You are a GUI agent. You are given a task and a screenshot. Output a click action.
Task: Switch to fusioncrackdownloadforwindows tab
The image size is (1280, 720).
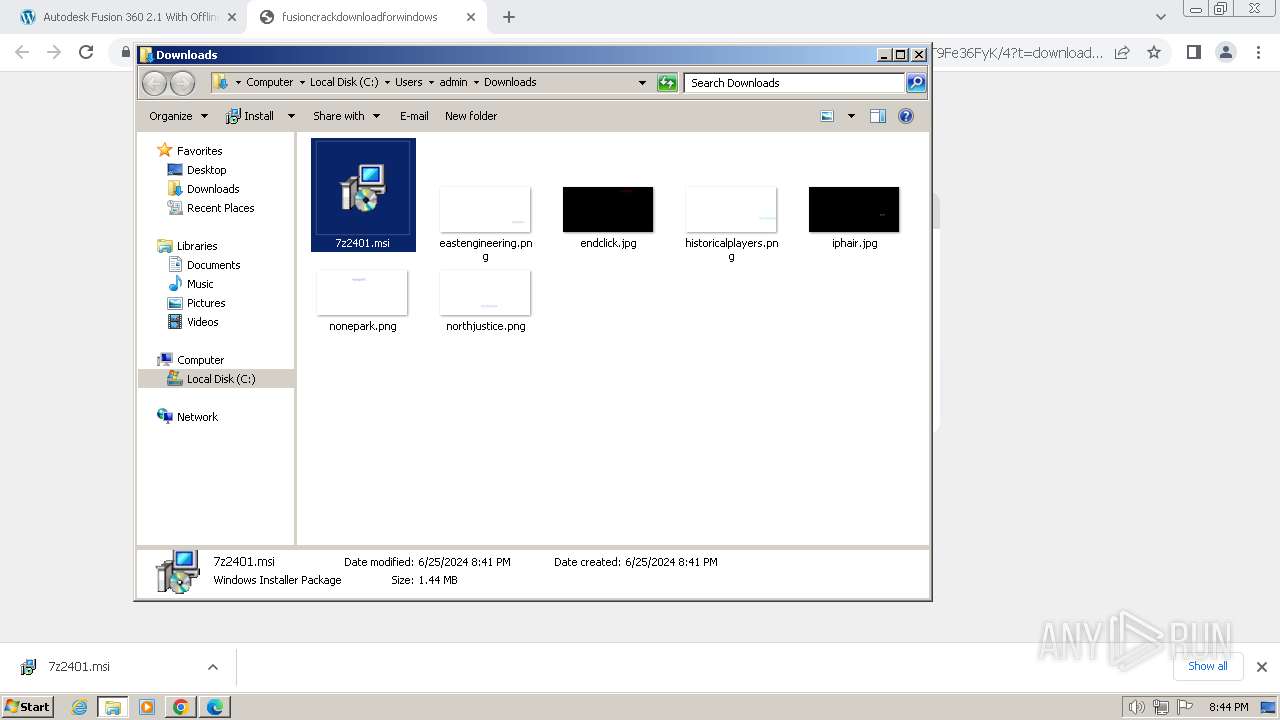point(360,17)
